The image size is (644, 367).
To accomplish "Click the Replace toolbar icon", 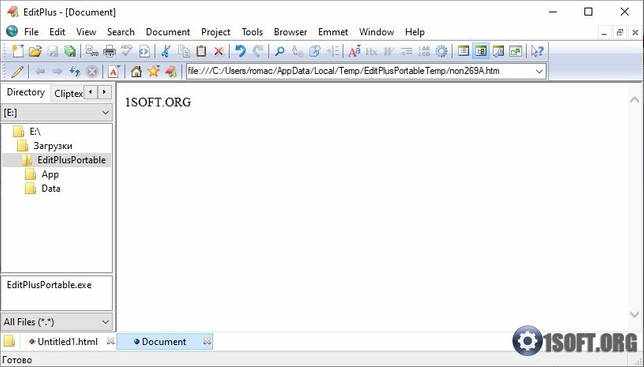I will pos(297,51).
